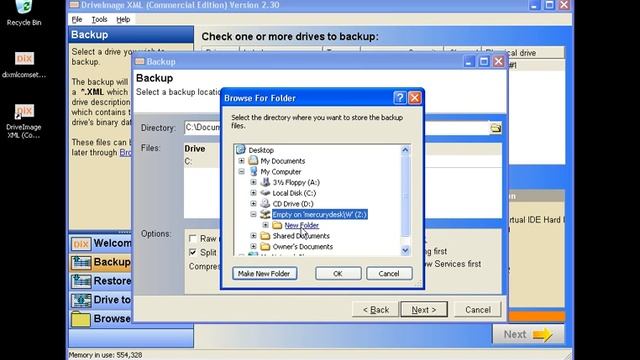The width and height of the screenshot is (640, 360).
Task: Click Next in the Backup wizard
Action: [x=424, y=310]
